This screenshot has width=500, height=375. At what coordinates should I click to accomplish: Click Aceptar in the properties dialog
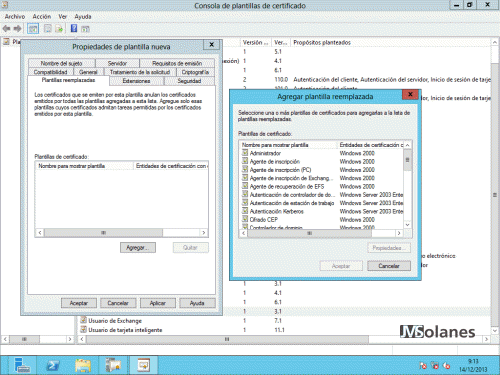[x=79, y=303]
